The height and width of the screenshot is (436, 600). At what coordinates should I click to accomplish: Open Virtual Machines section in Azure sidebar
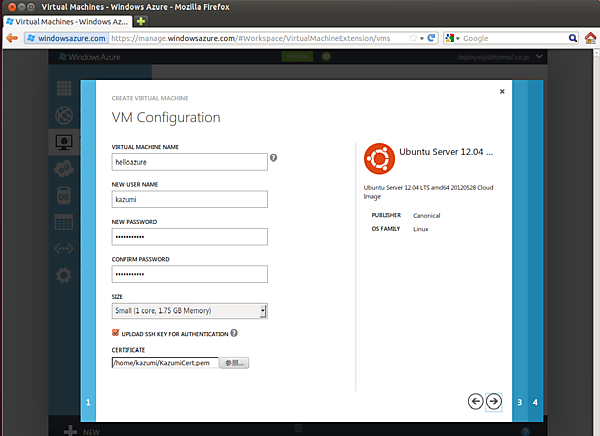coord(64,142)
